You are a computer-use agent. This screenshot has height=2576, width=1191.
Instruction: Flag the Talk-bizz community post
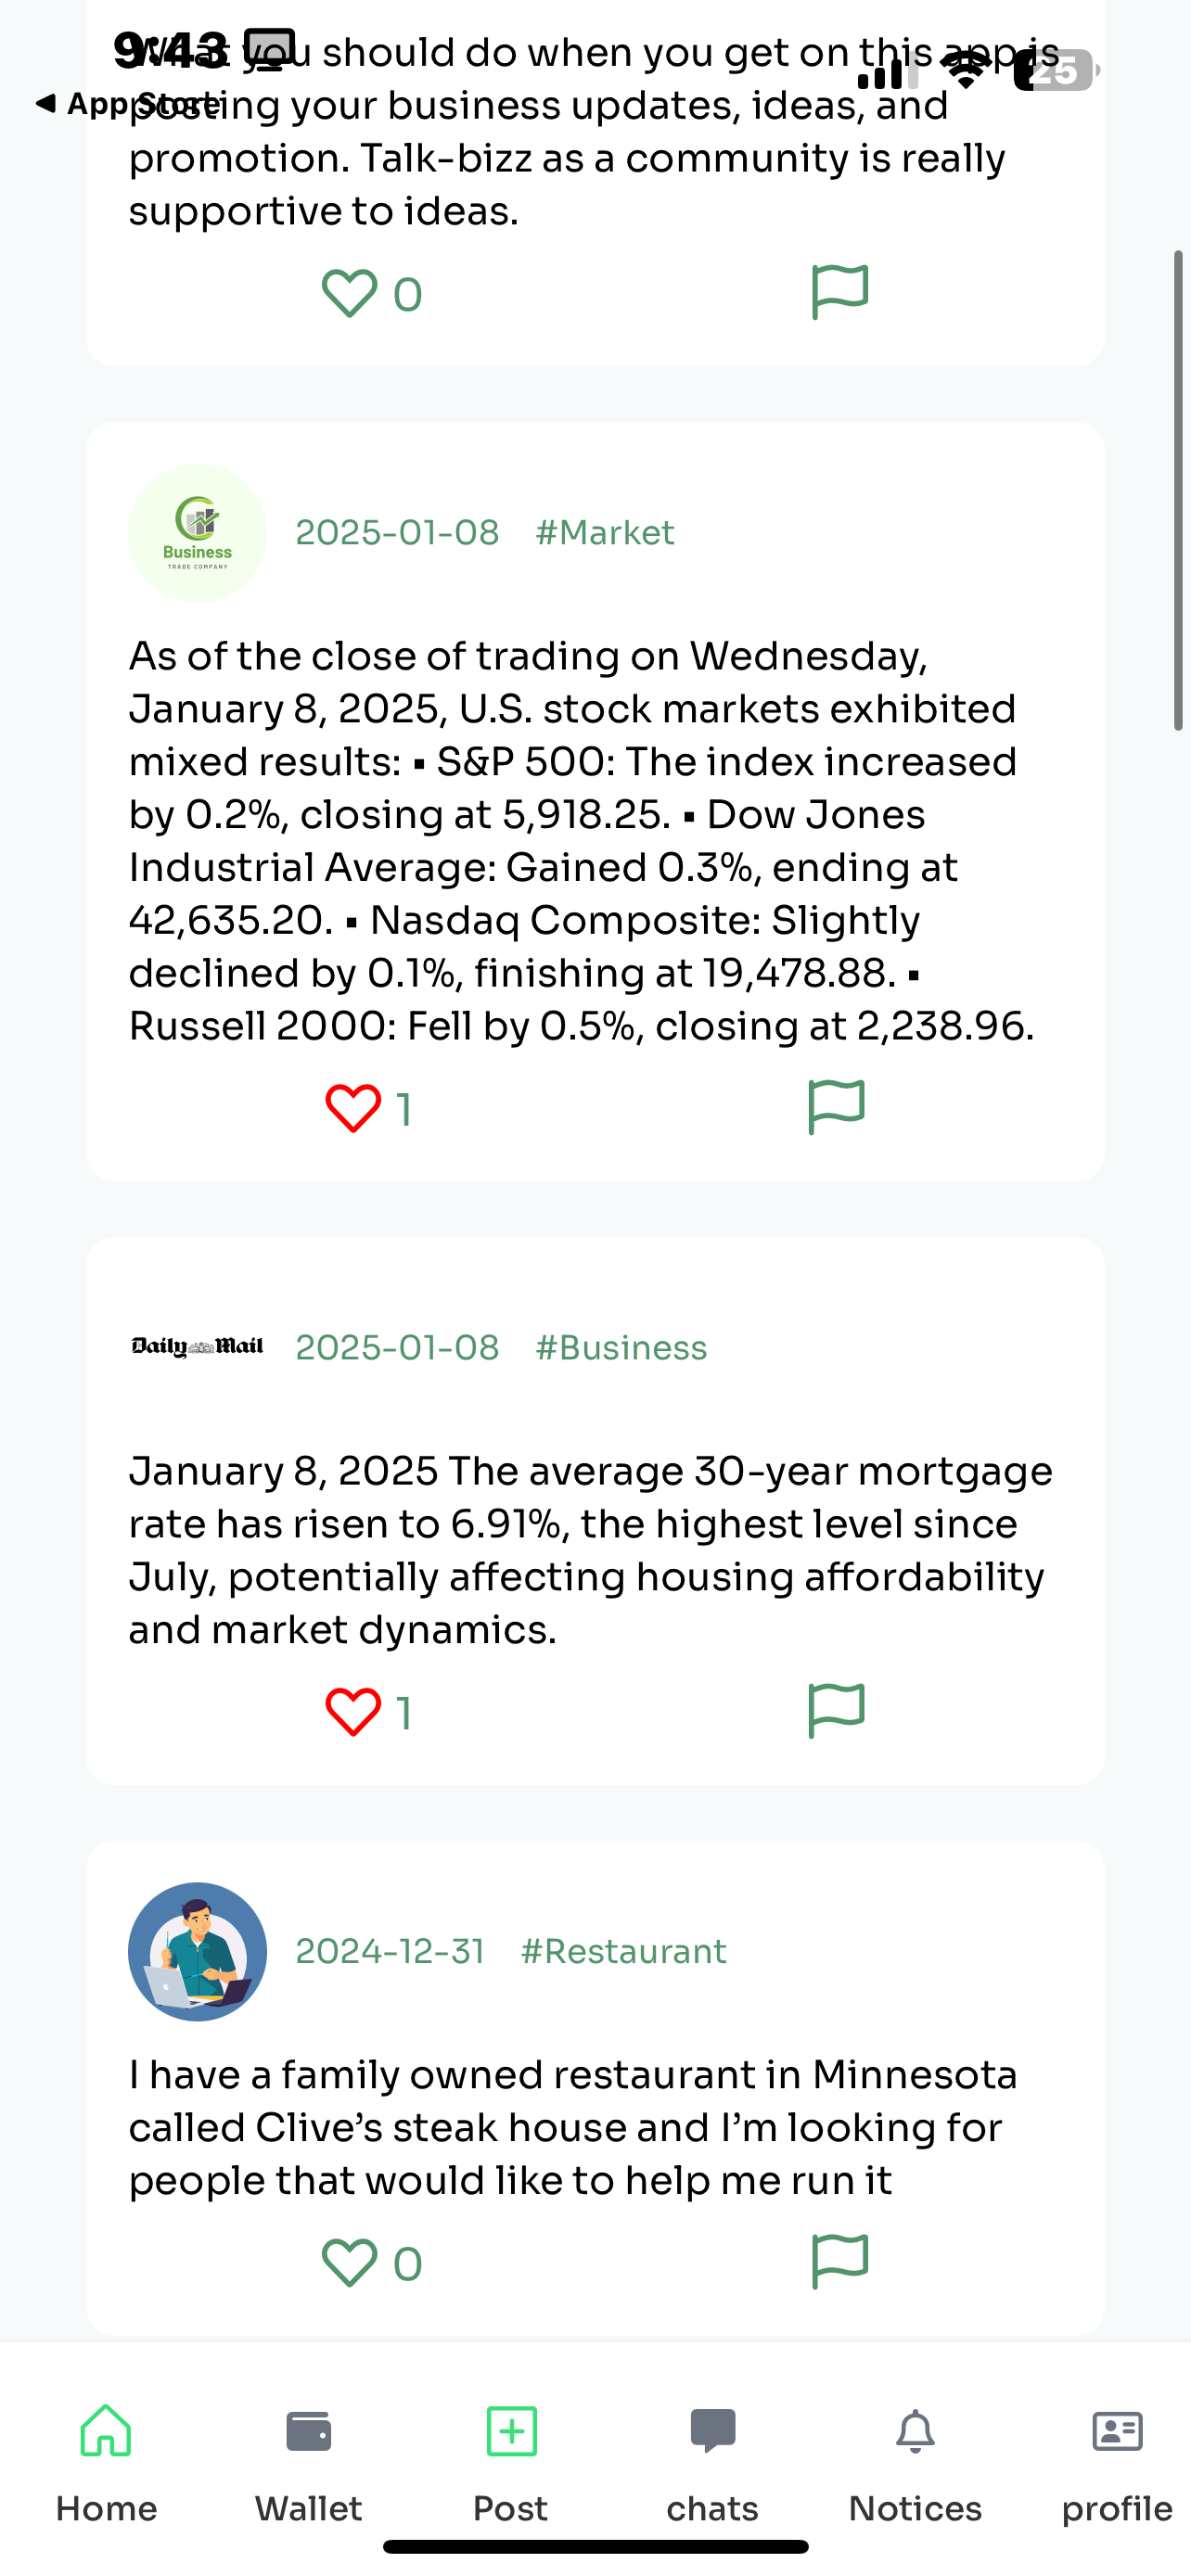coord(839,292)
